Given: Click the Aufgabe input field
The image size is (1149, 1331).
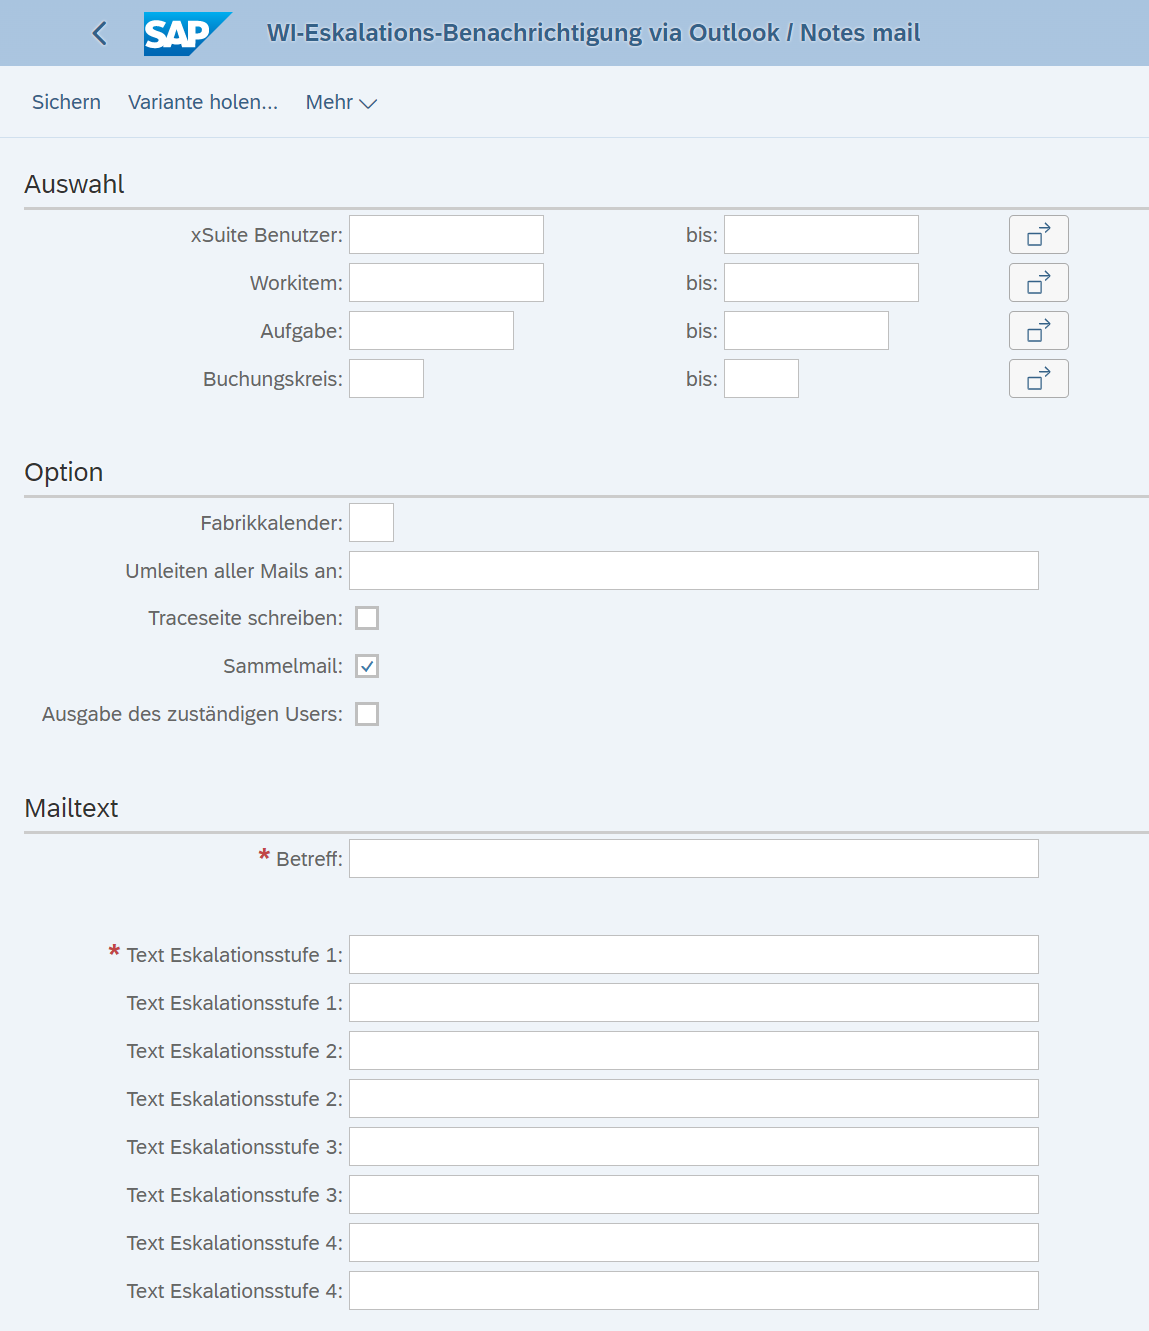Looking at the screenshot, I should [x=430, y=330].
